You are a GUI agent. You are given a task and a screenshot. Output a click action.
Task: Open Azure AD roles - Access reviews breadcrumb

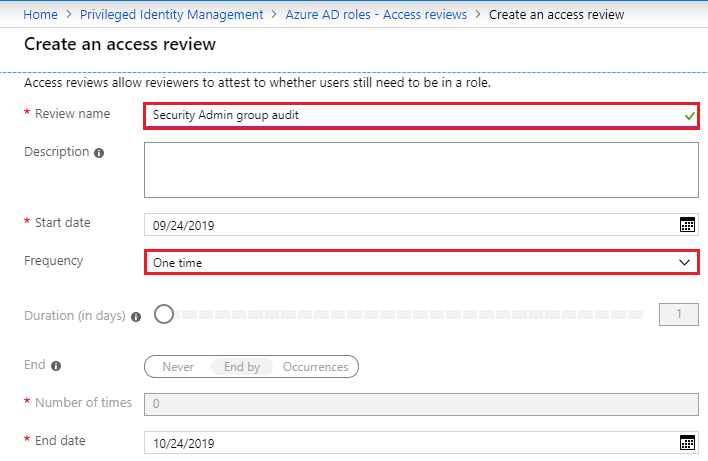coord(376,14)
